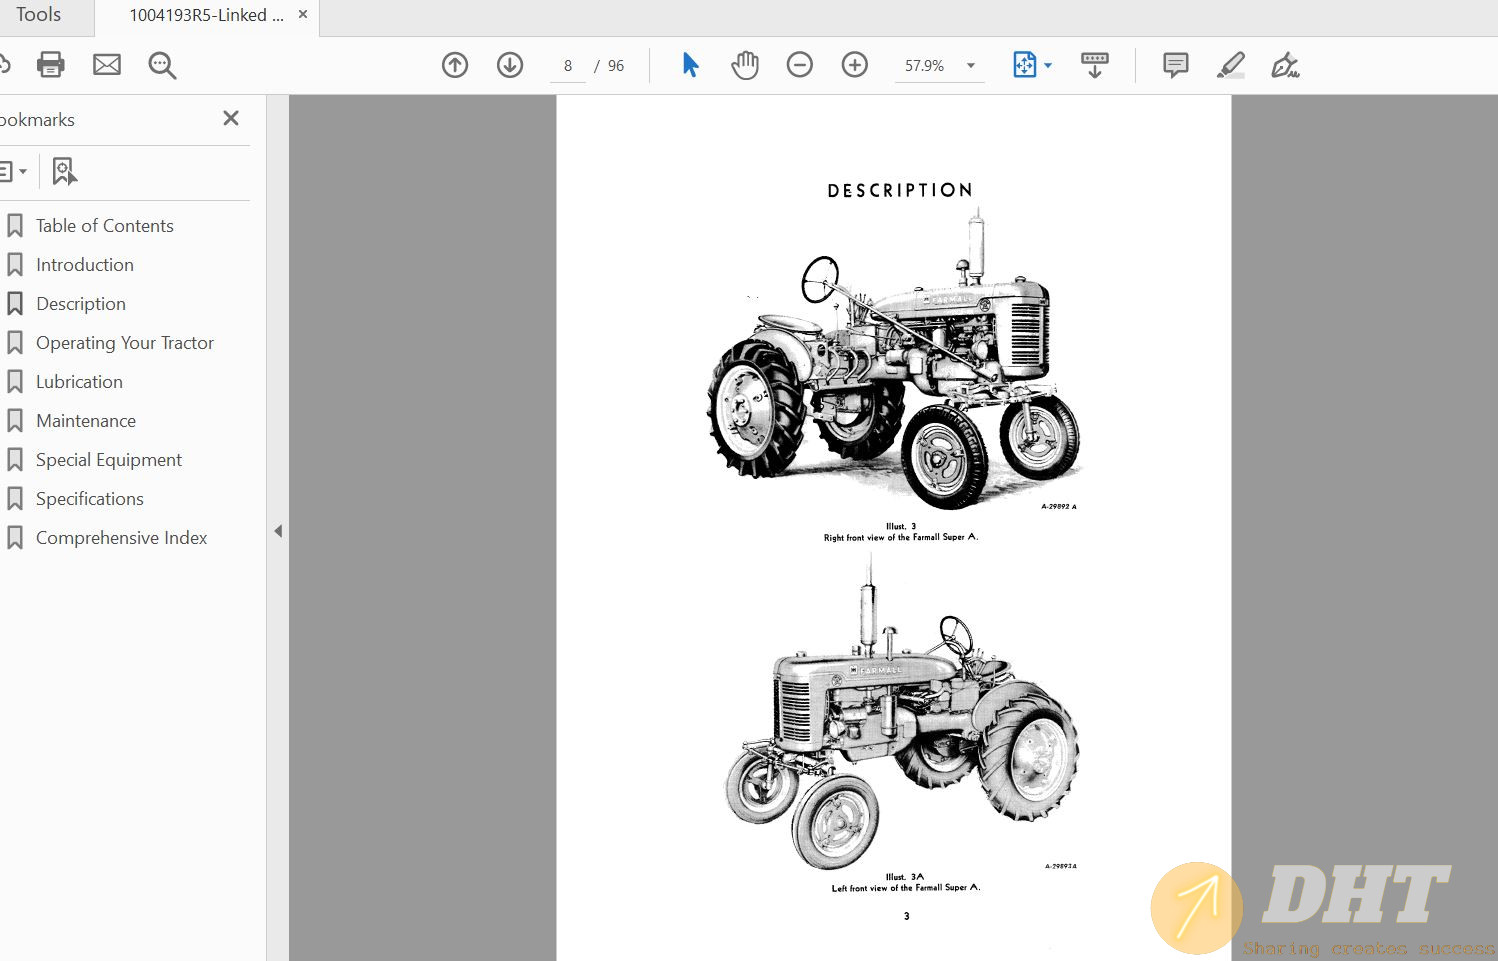Activate the hand pan tool

745,65
